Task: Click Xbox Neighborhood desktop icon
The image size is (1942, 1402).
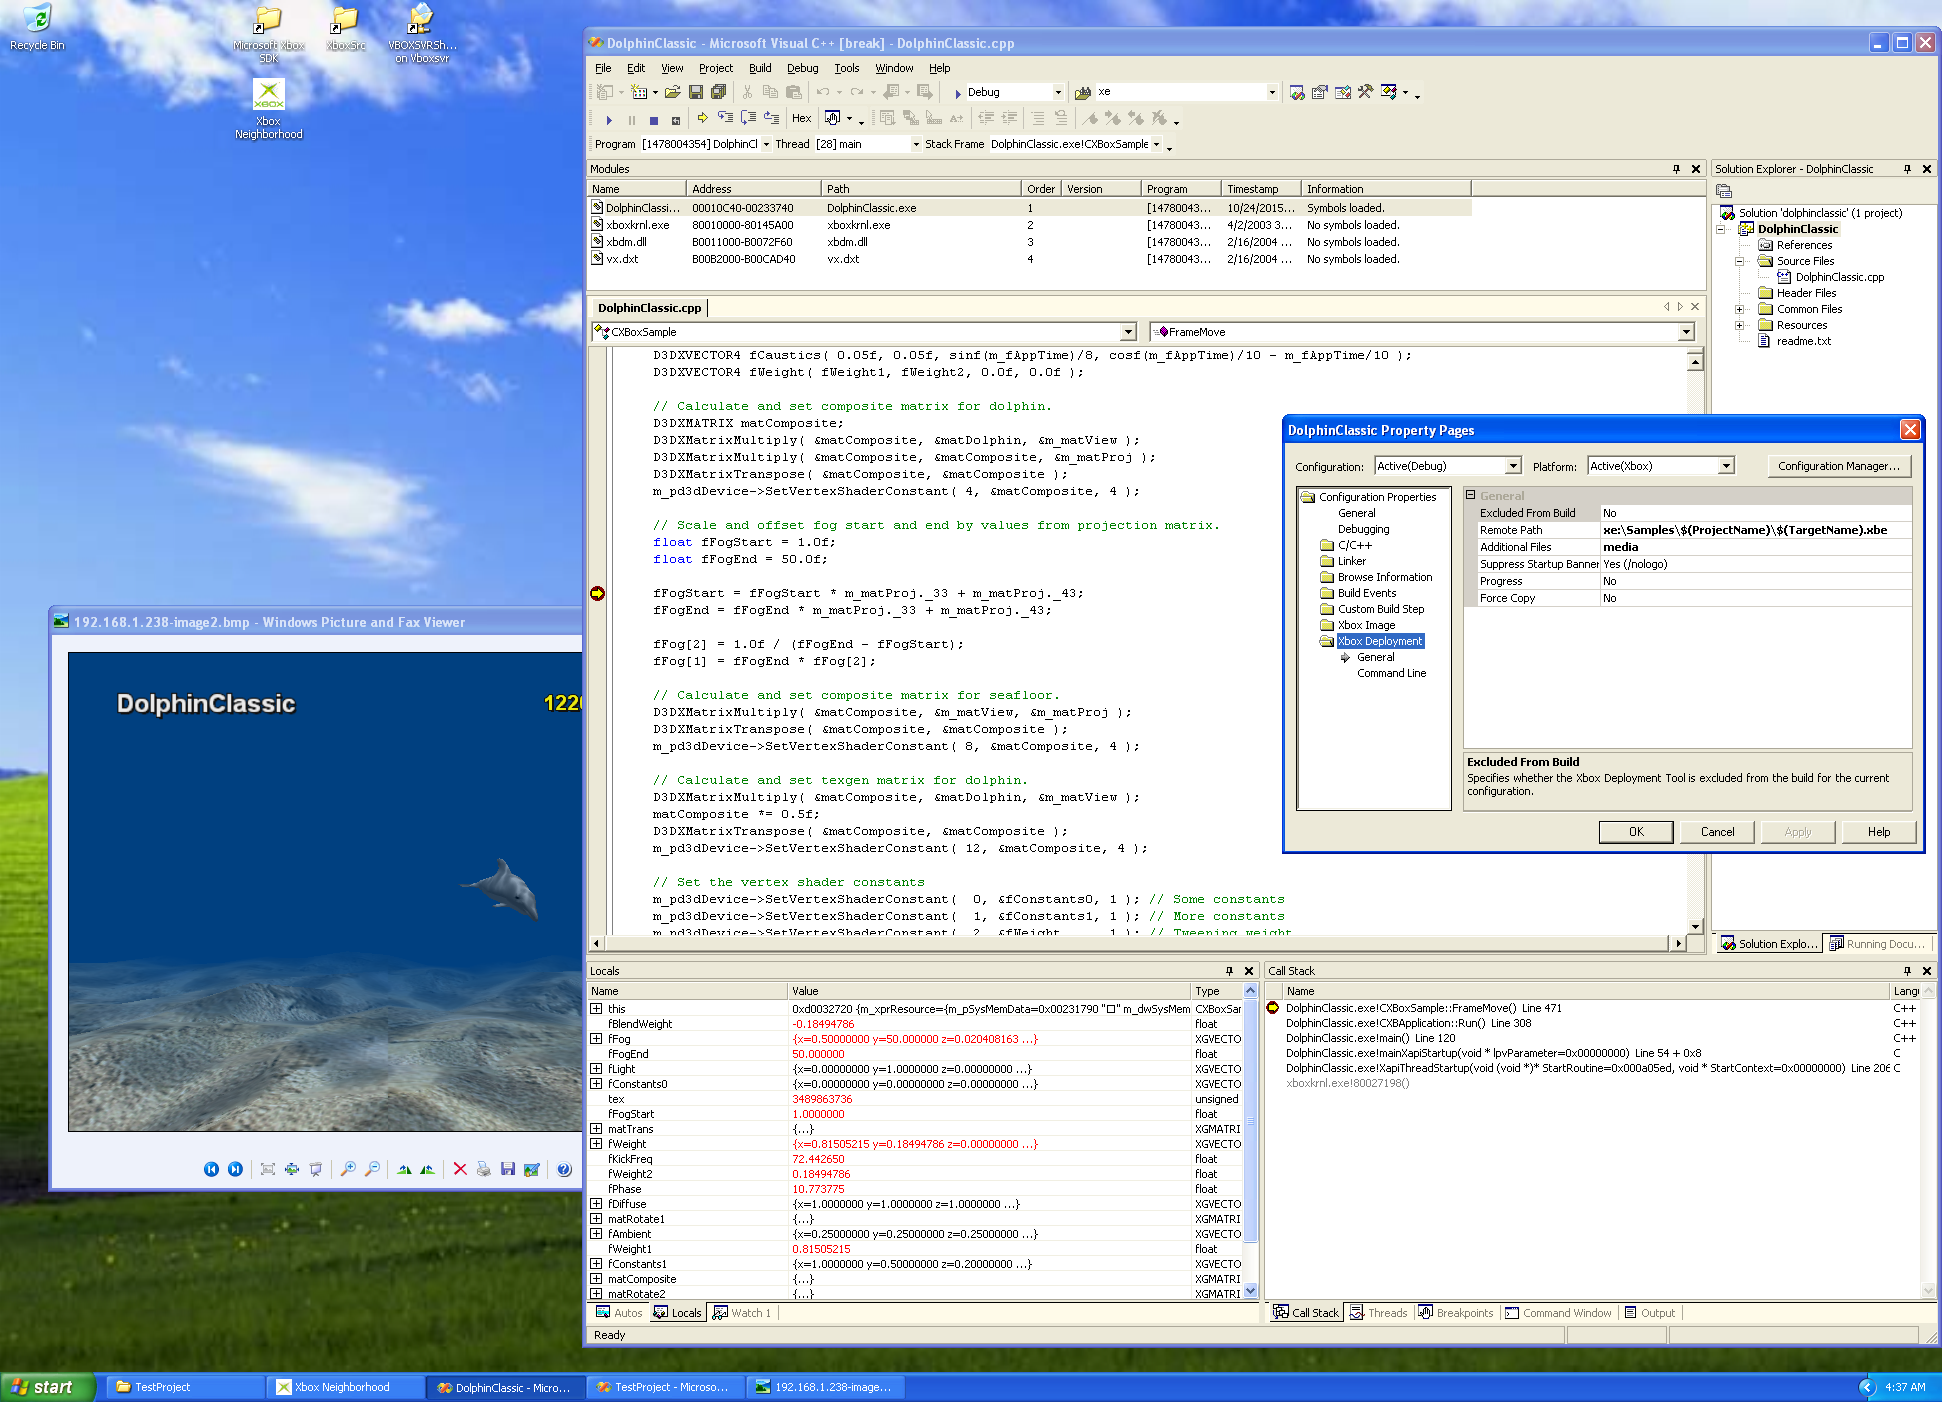Action: click(x=268, y=110)
